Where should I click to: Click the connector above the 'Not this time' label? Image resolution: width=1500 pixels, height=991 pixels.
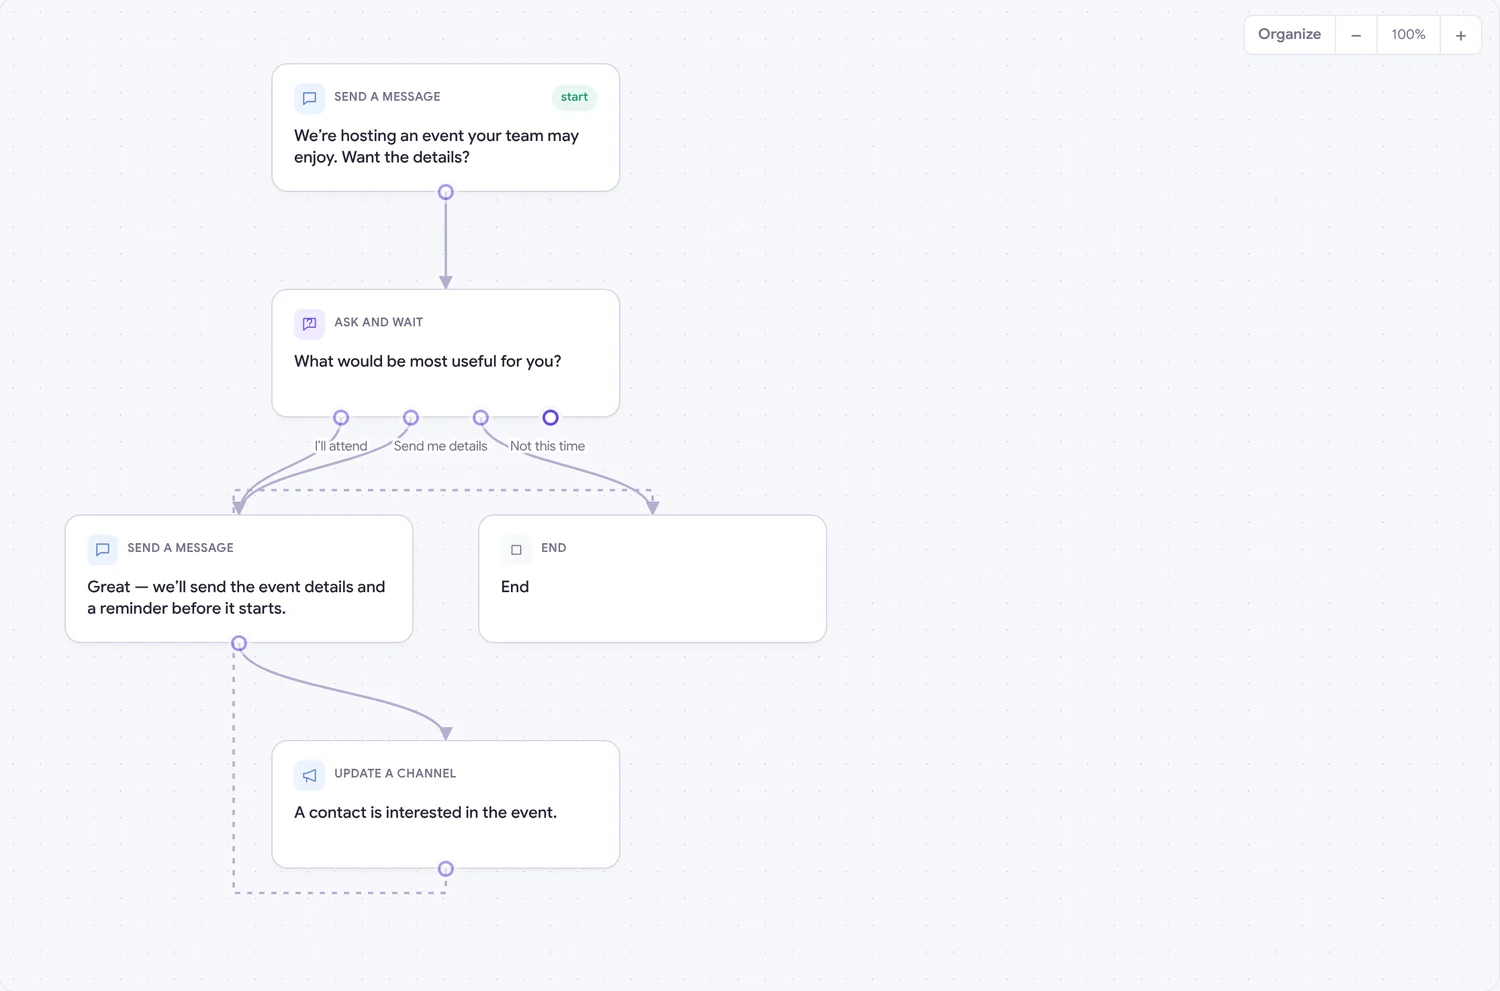[481, 418]
